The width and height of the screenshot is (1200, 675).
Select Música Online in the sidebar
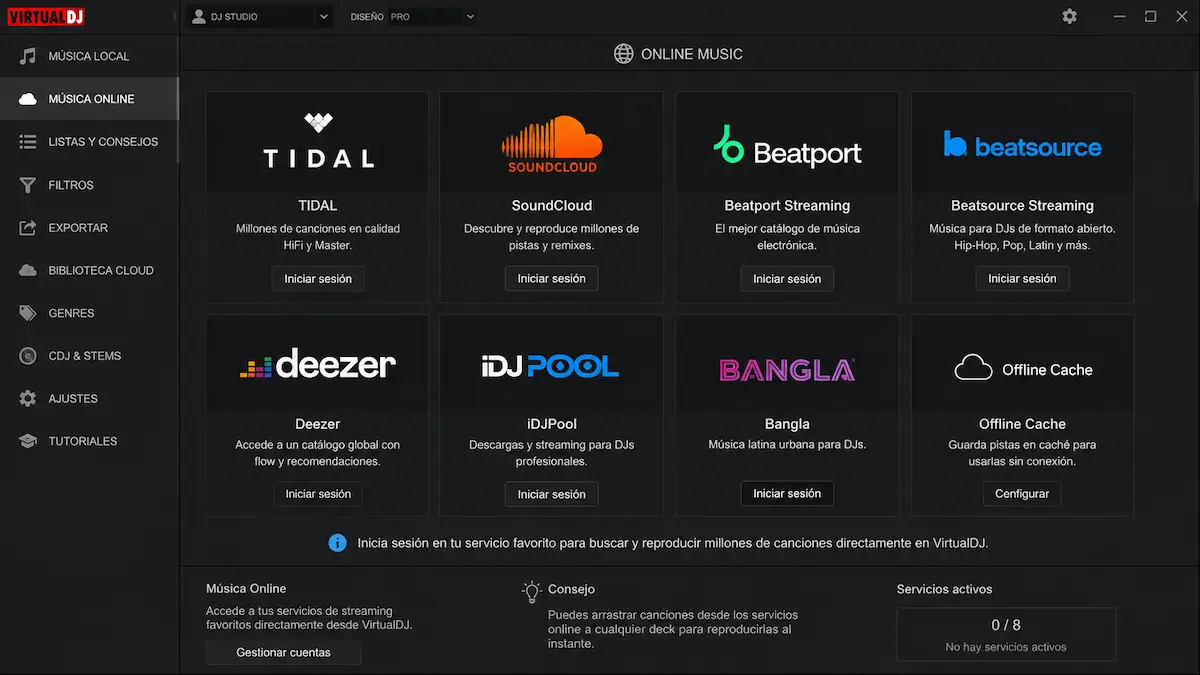point(90,99)
